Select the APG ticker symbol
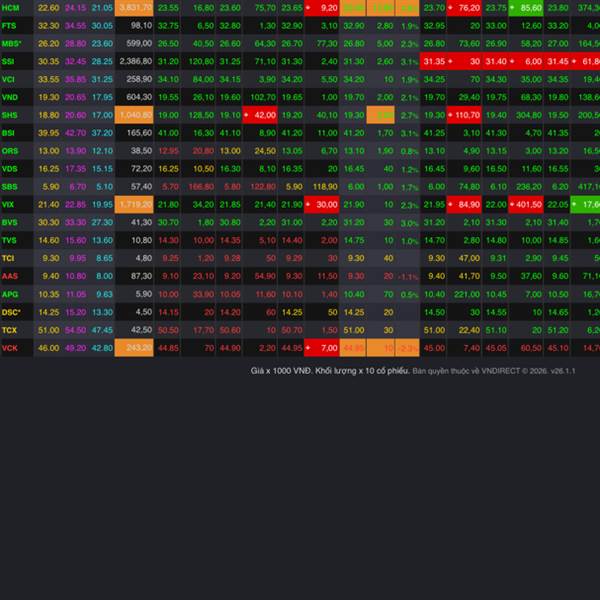This screenshot has width=600, height=600. (10, 294)
